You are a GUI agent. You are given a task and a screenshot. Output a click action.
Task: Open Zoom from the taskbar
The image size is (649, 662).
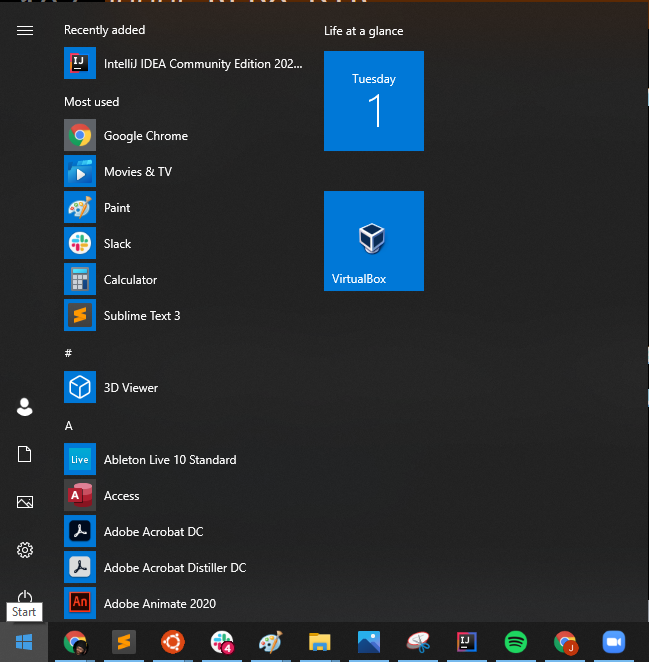(x=614, y=642)
